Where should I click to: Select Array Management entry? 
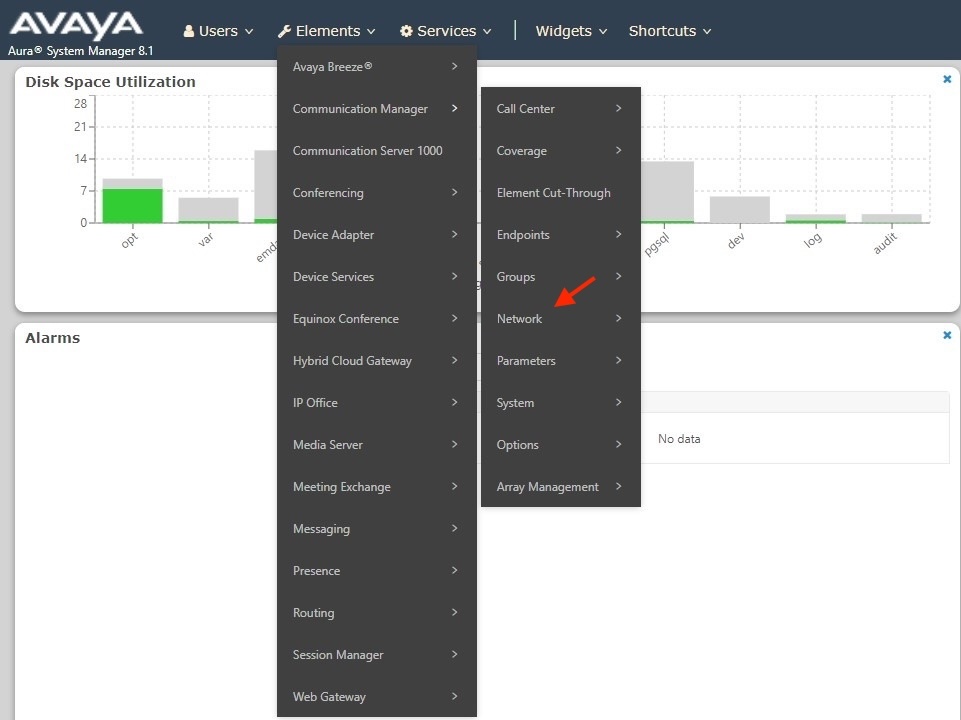(x=560, y=487)
